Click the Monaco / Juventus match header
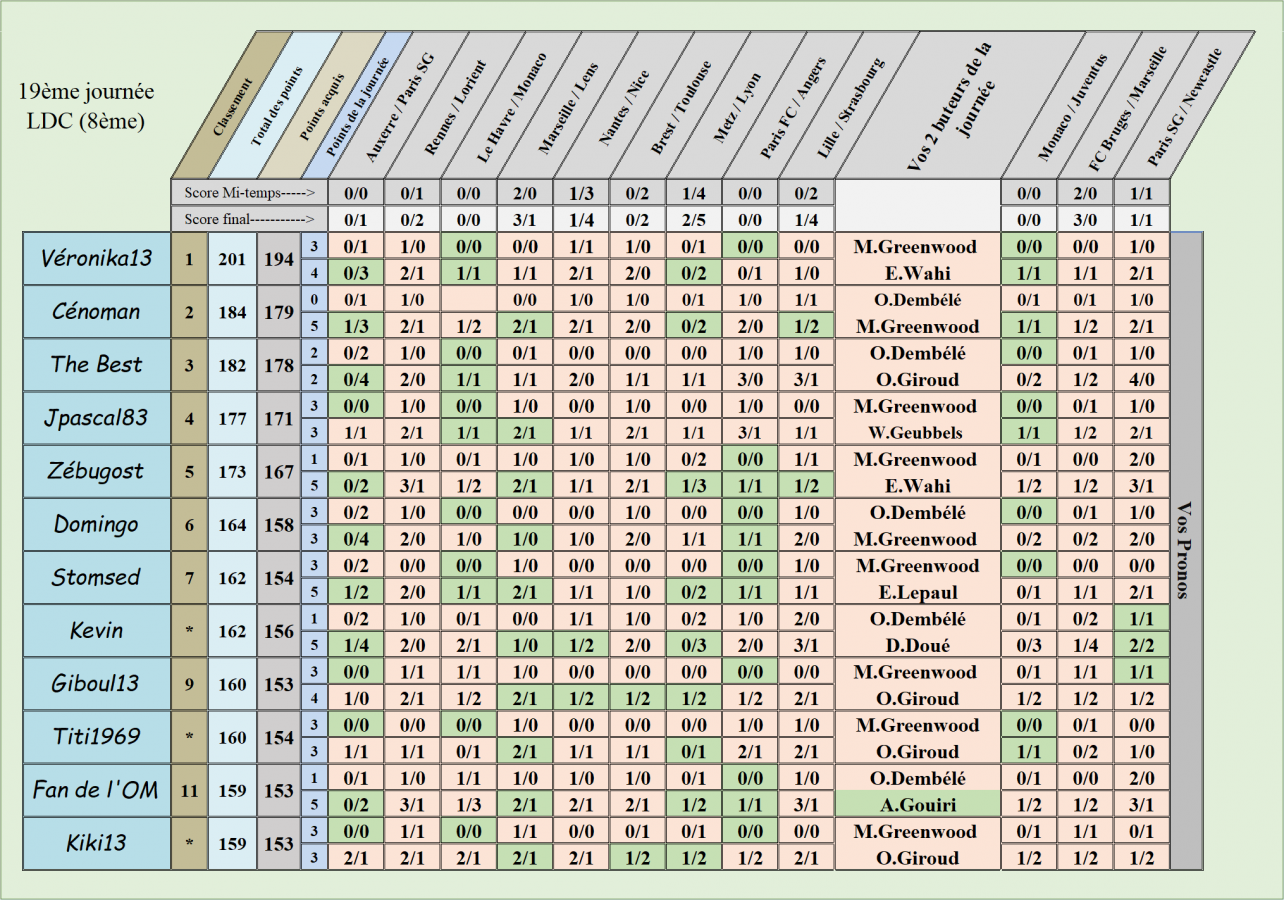This screenshot has height=900, width=1284. [1071, 108]
